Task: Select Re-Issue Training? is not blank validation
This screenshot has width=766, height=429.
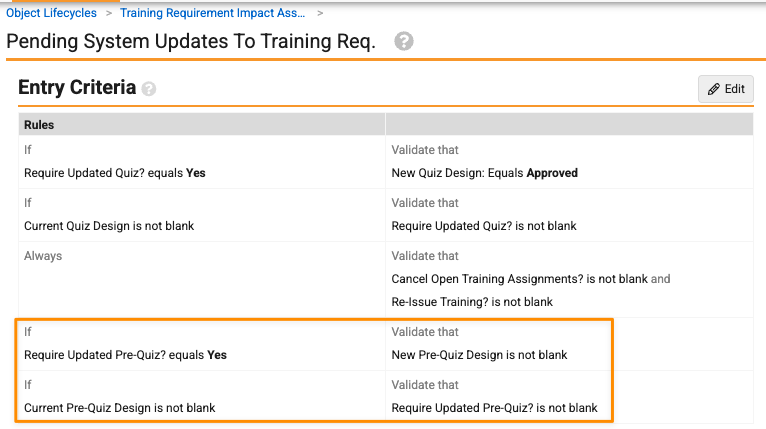Action: coord(472,302)
